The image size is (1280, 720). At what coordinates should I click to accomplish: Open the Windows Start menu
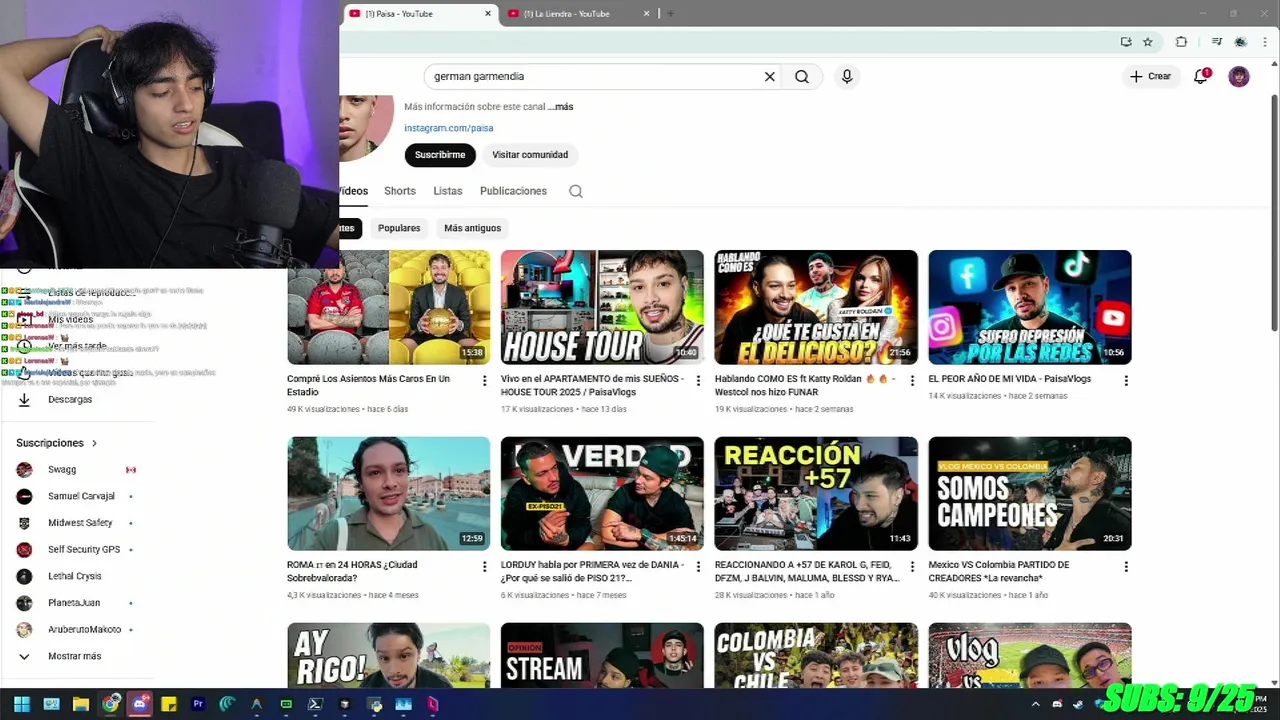[x=22, y=704]
